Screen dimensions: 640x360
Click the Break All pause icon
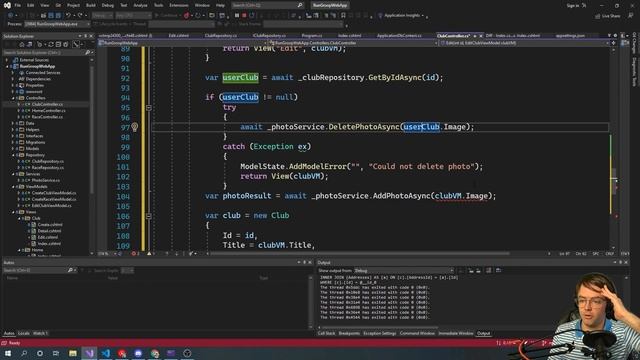pyautogui.click(x=237, y=16)
